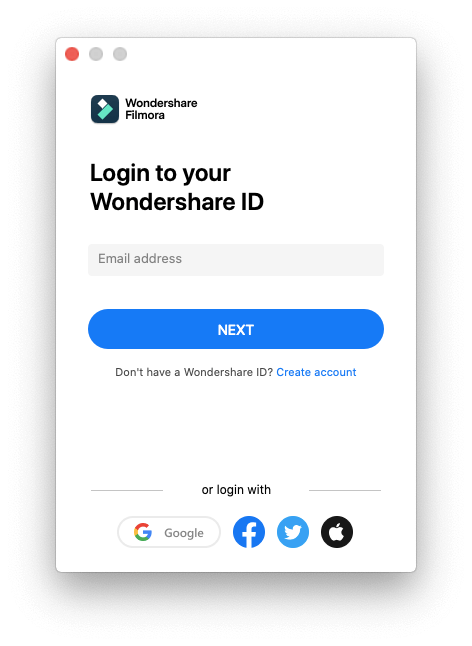Click the grayed-out zoom window button
The height and width of the screenshot is (646, 472).
click(120, 54)
